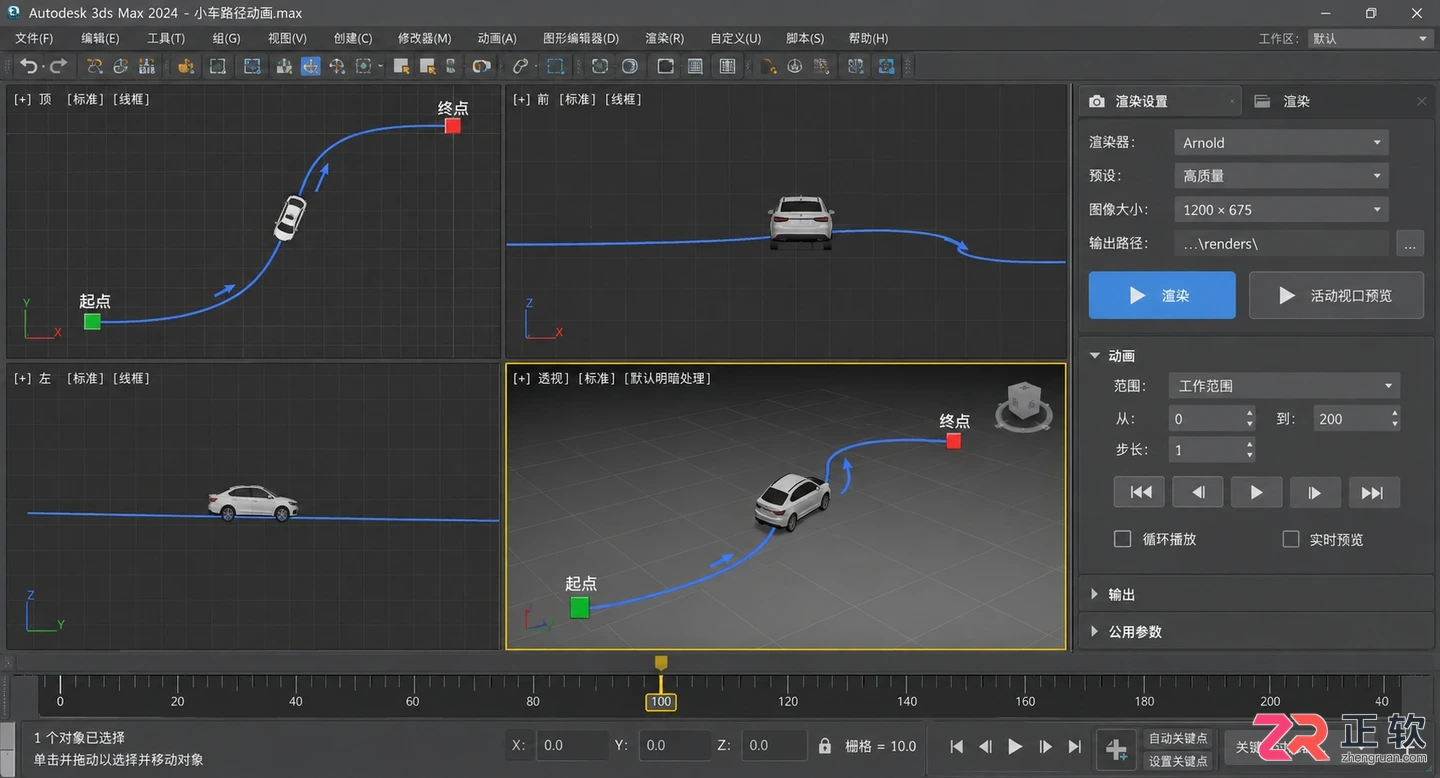Click the frame 100 time slider marker
Viewport: 1440px width, 778px height.
pyautogui.click(x=660, y=702)
